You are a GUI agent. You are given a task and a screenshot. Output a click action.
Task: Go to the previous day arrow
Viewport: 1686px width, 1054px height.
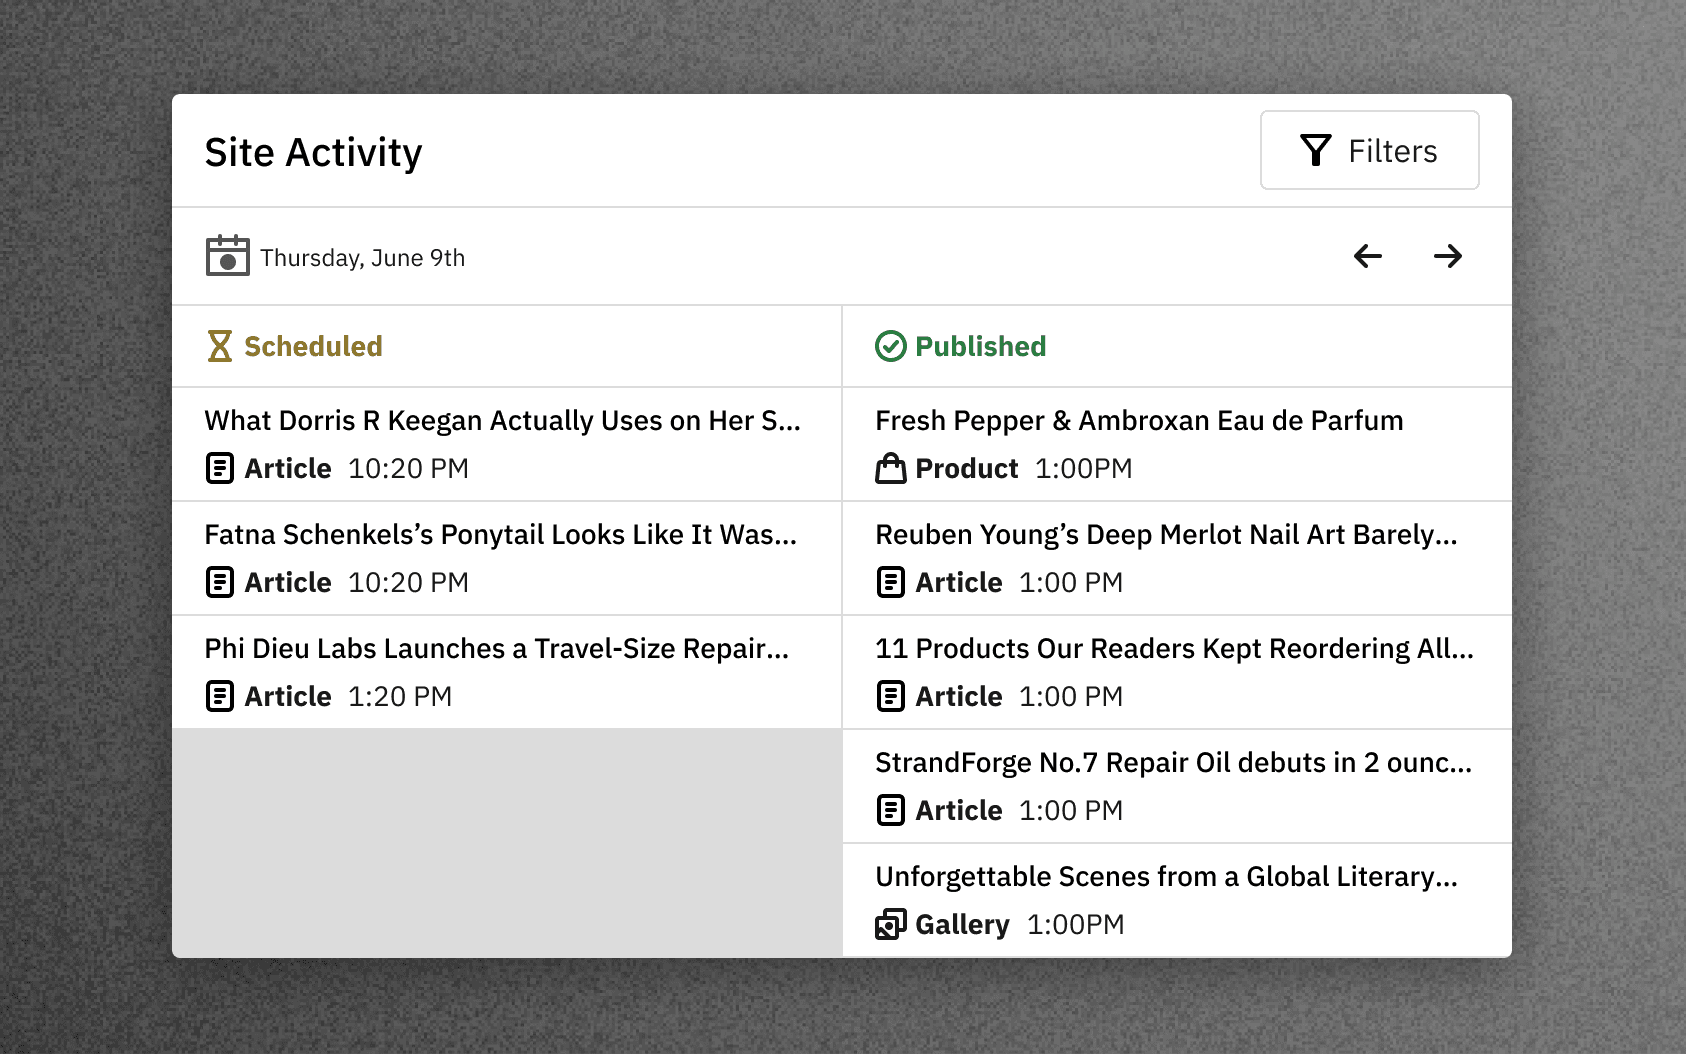[x=1367, y=256]
